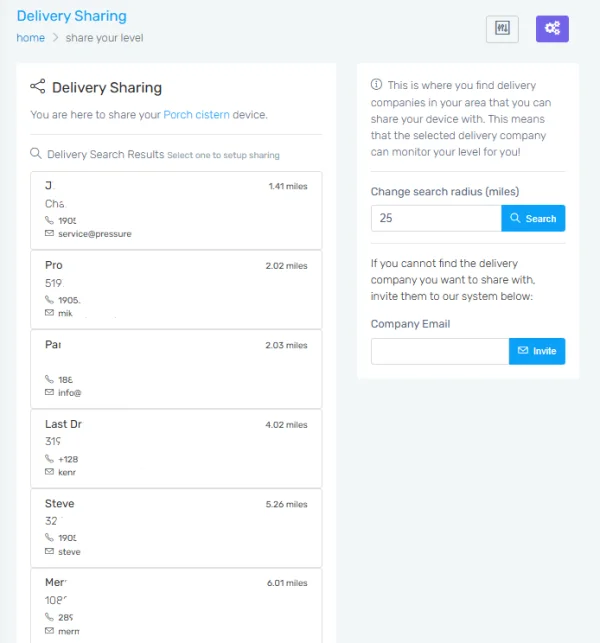Click the envelope icon in the Last Dr result
The width and height of the screenshot is (600, 643).
(x=49, y=472)
